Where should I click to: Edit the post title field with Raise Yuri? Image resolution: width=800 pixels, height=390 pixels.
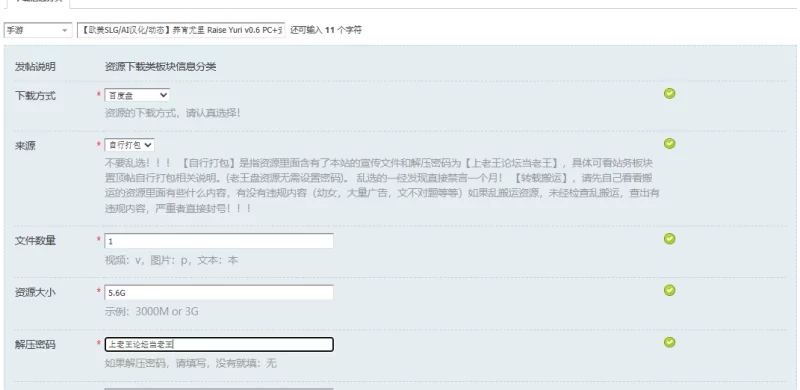[x=181, y=30]
